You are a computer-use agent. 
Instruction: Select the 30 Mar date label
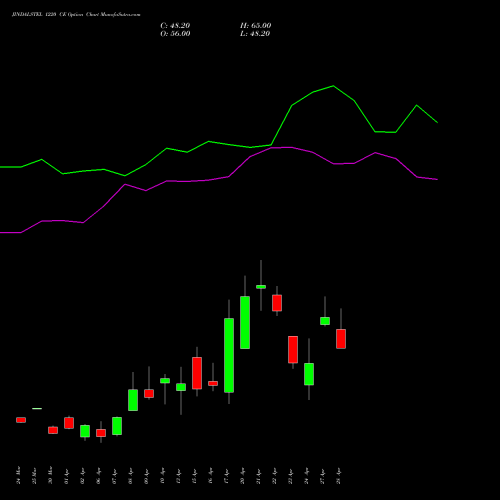50,475
